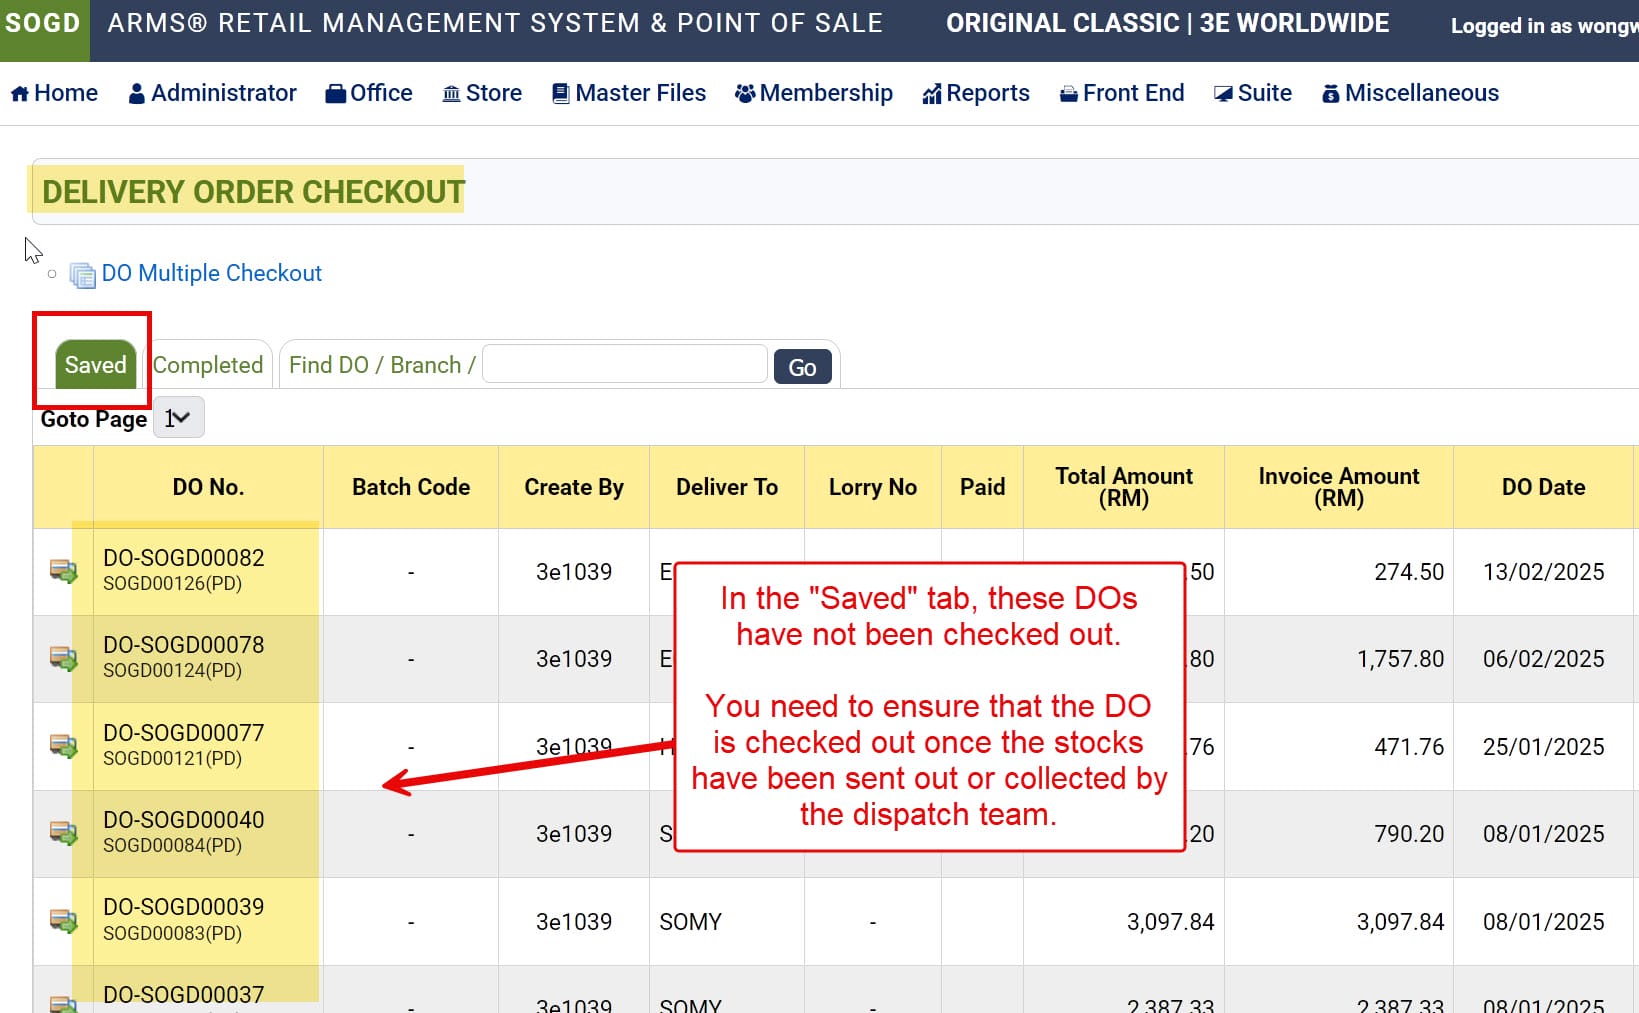Open the Miscellaneous menu
This screenshot has width=1639, height=1013.
point(1410,93)
